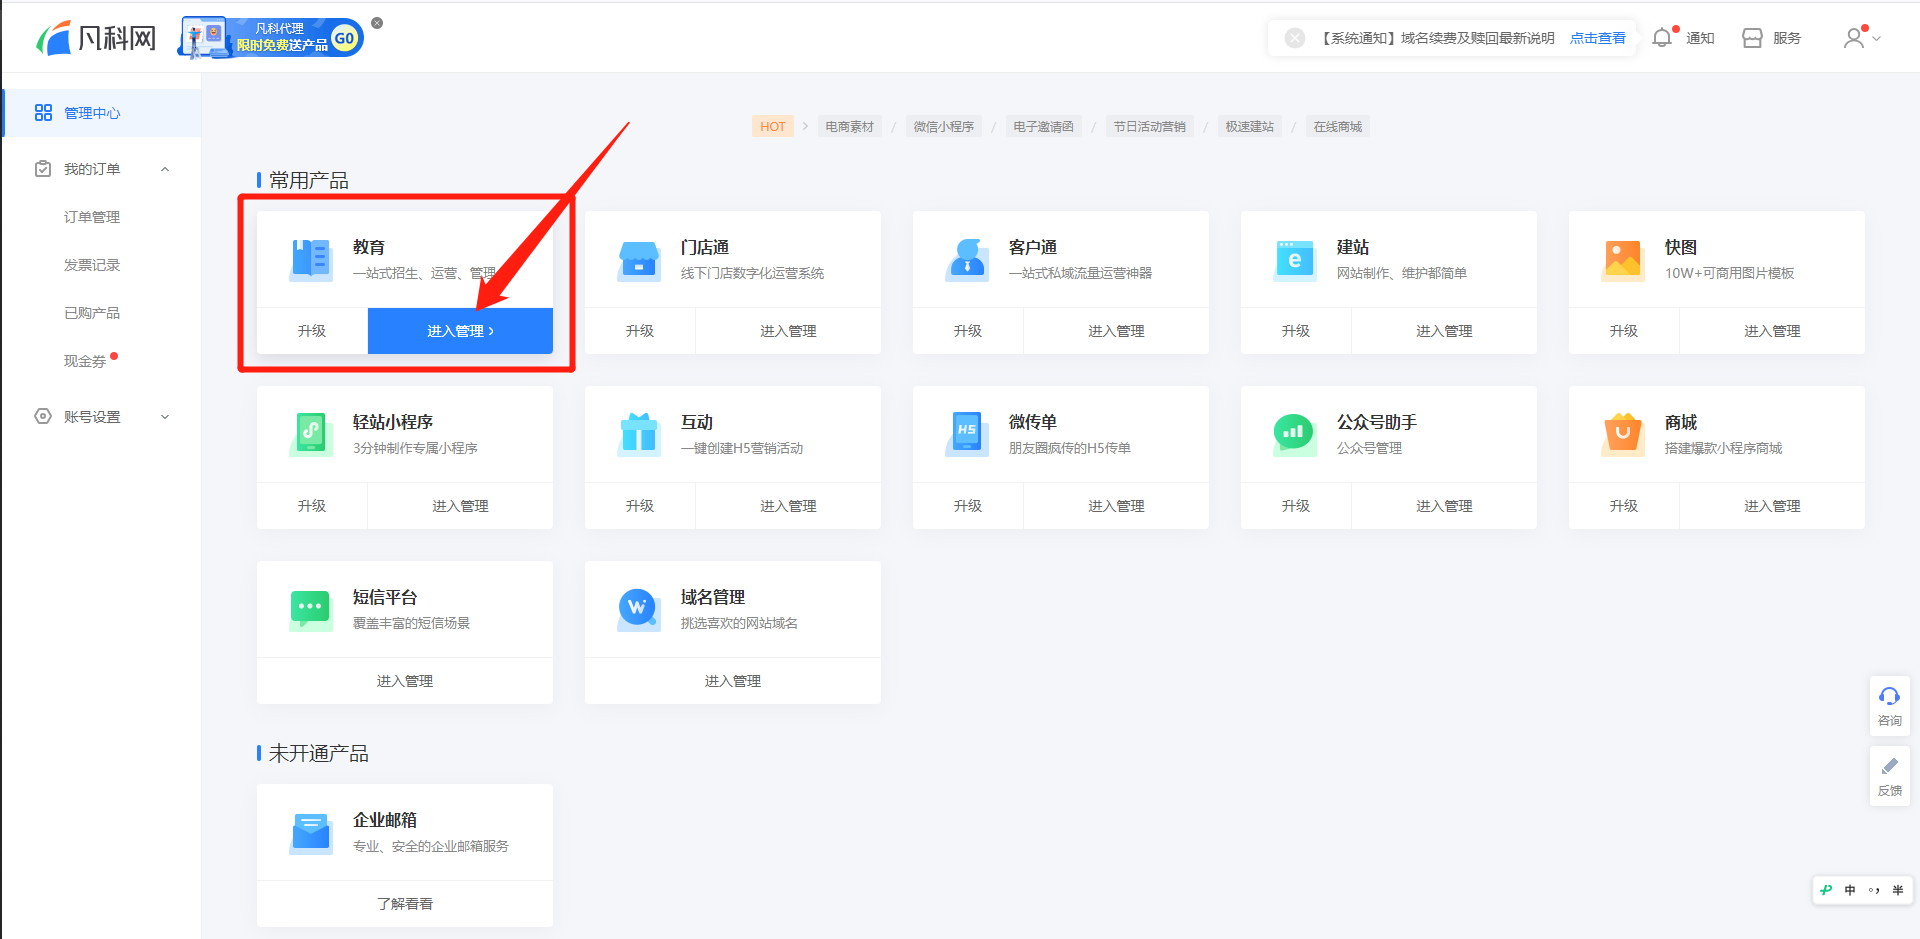This screenshot has height=939, width=1920.
Task: Open 已购产品 in sidebar
Action: pos(92,313)
